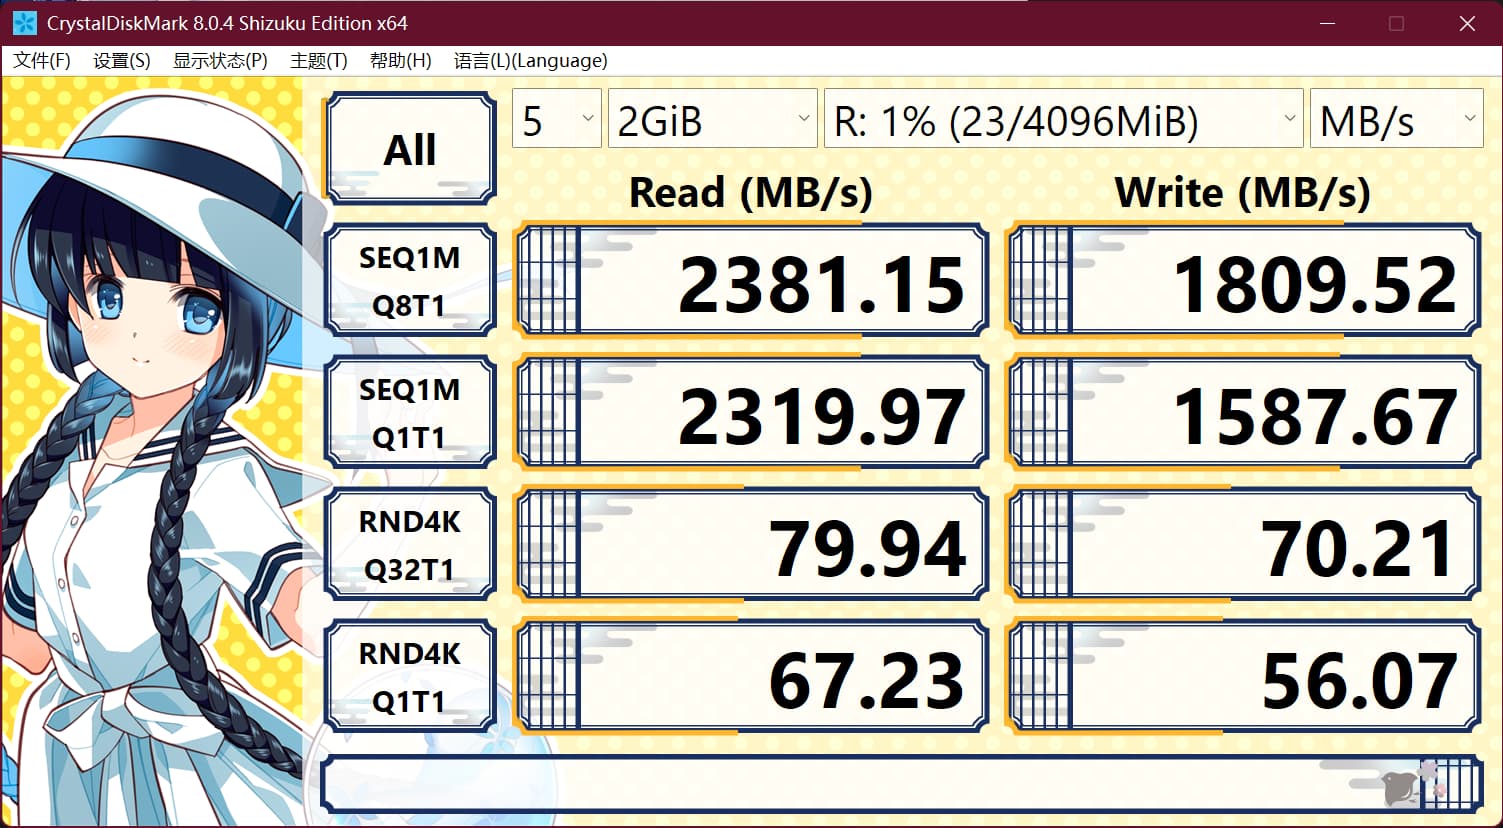
Task: Open the 文件(F) menu
Action: [41, 61]
